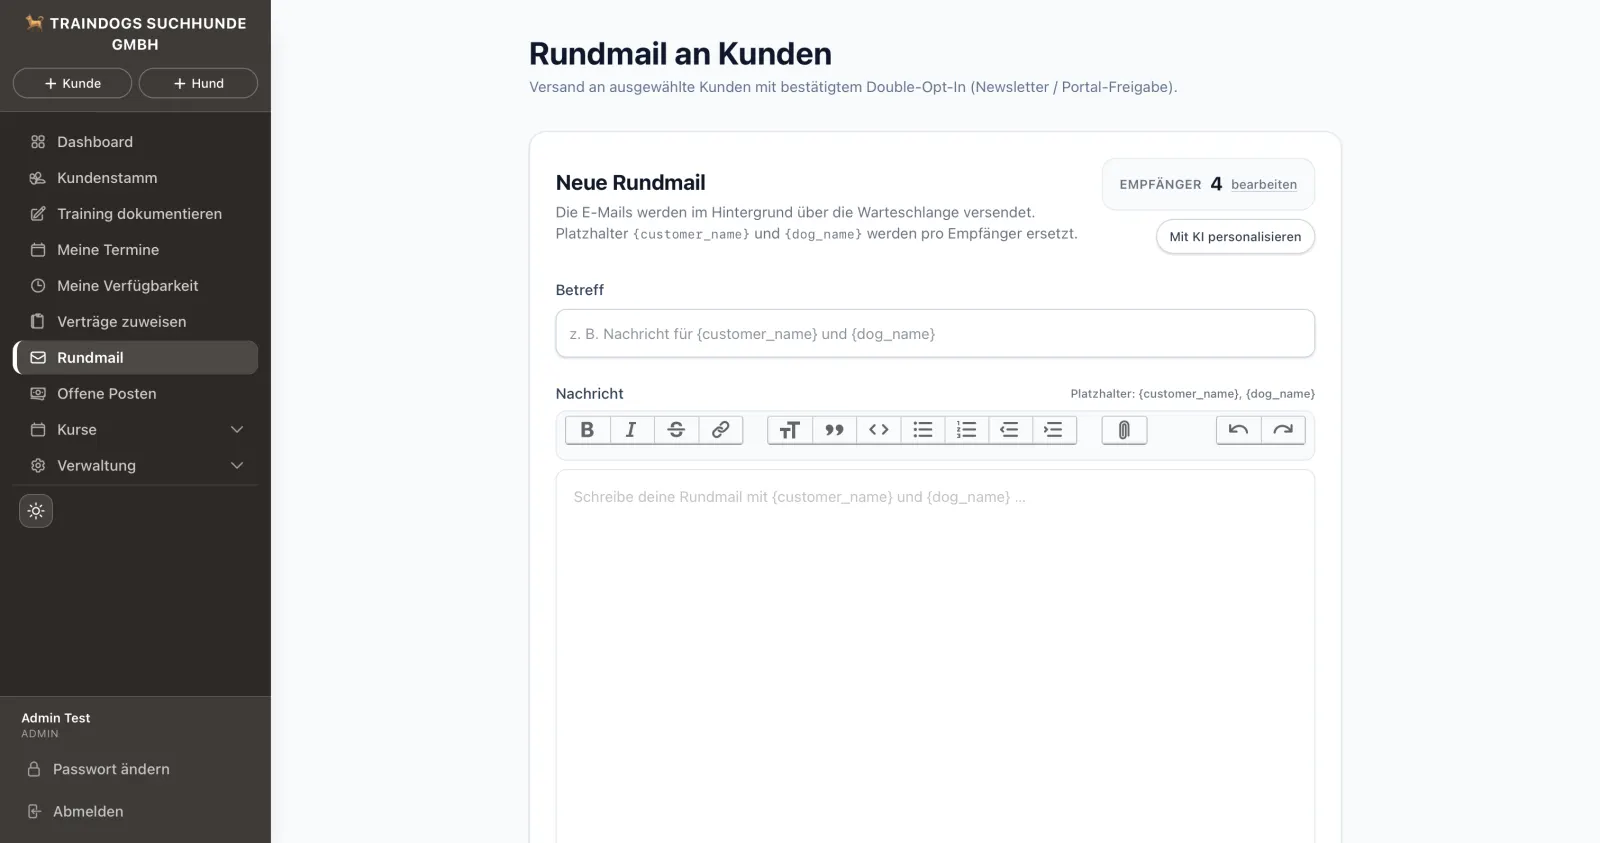Click the Abmelden logout icon

[x=34, y=811]
